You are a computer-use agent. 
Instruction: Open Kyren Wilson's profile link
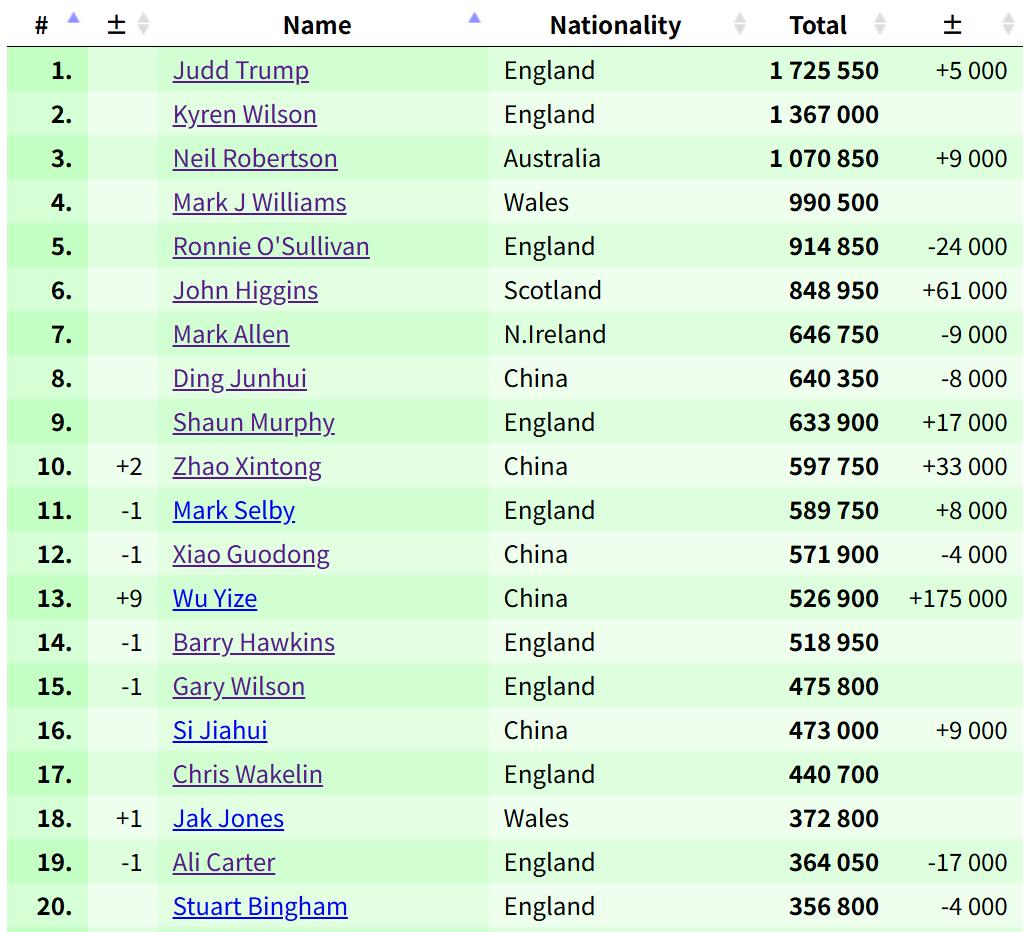click(244, 115)
